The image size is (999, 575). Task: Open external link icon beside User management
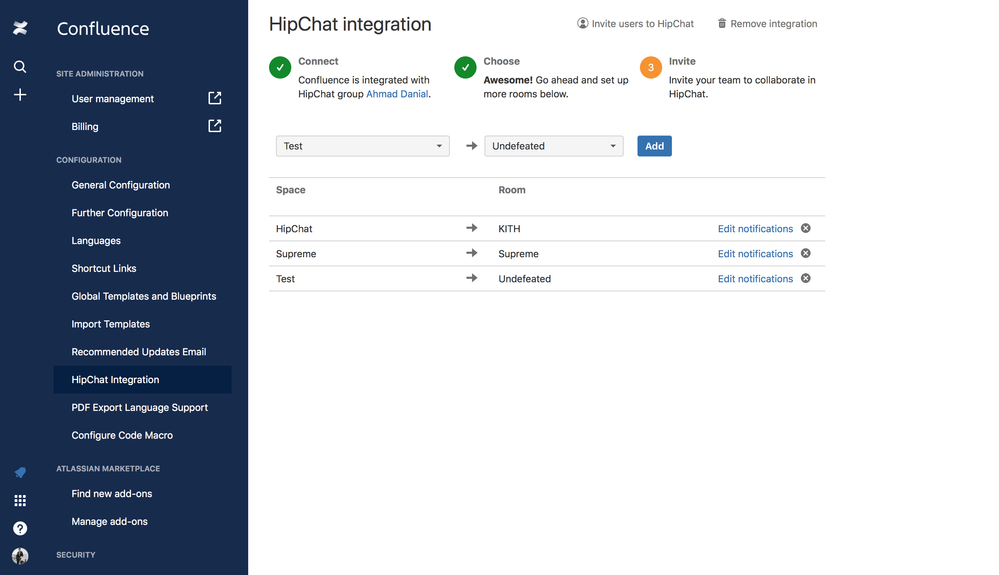pyautogui.click(x=215, y=98)
